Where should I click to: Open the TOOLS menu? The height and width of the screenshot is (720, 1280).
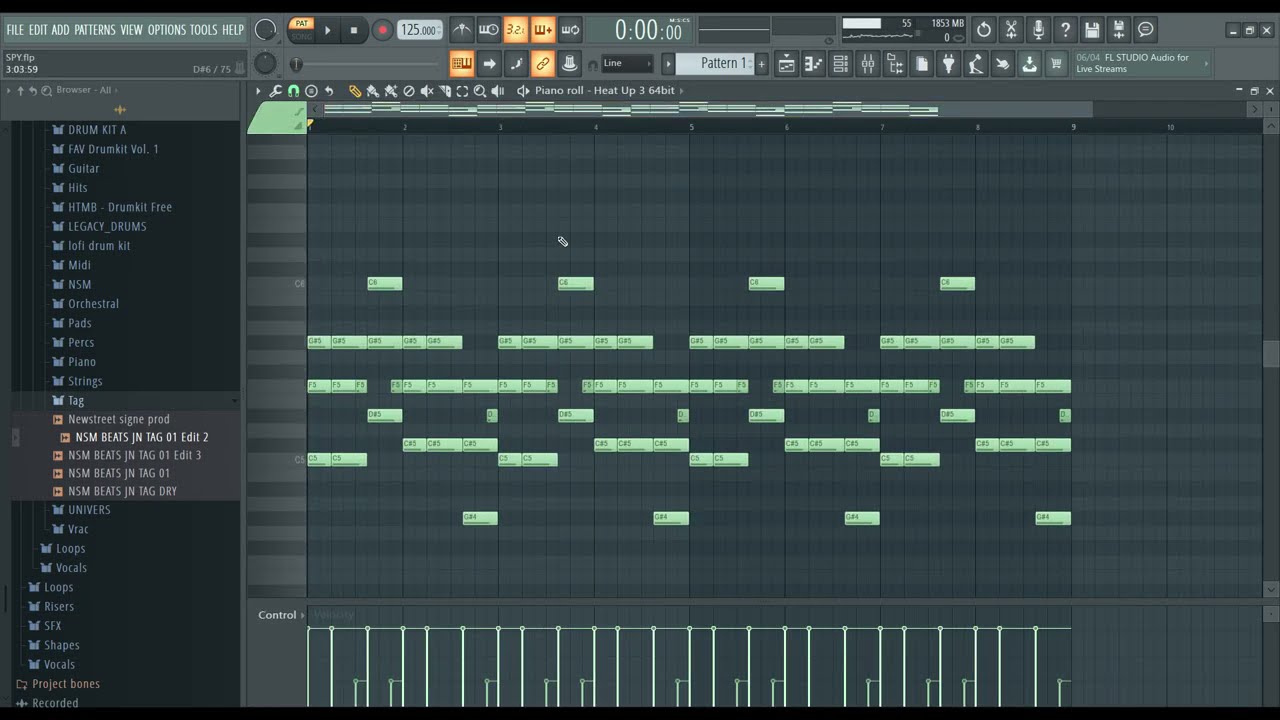pyautogui.click(x=203, y=30)
